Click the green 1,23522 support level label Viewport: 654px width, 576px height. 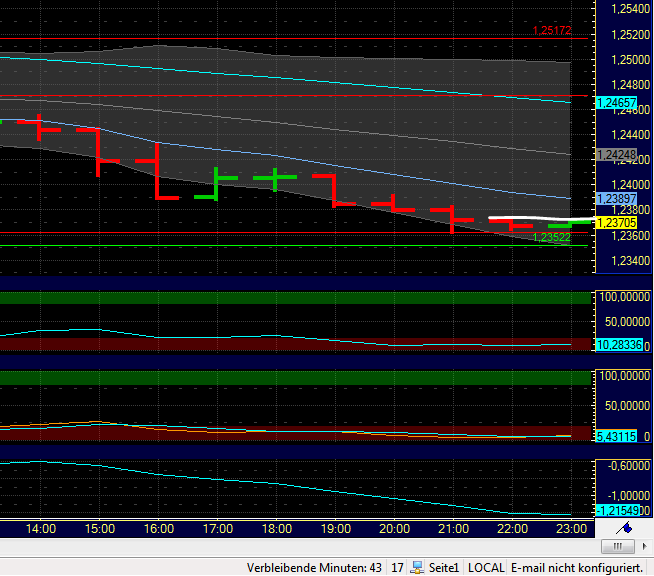[551, 238]
